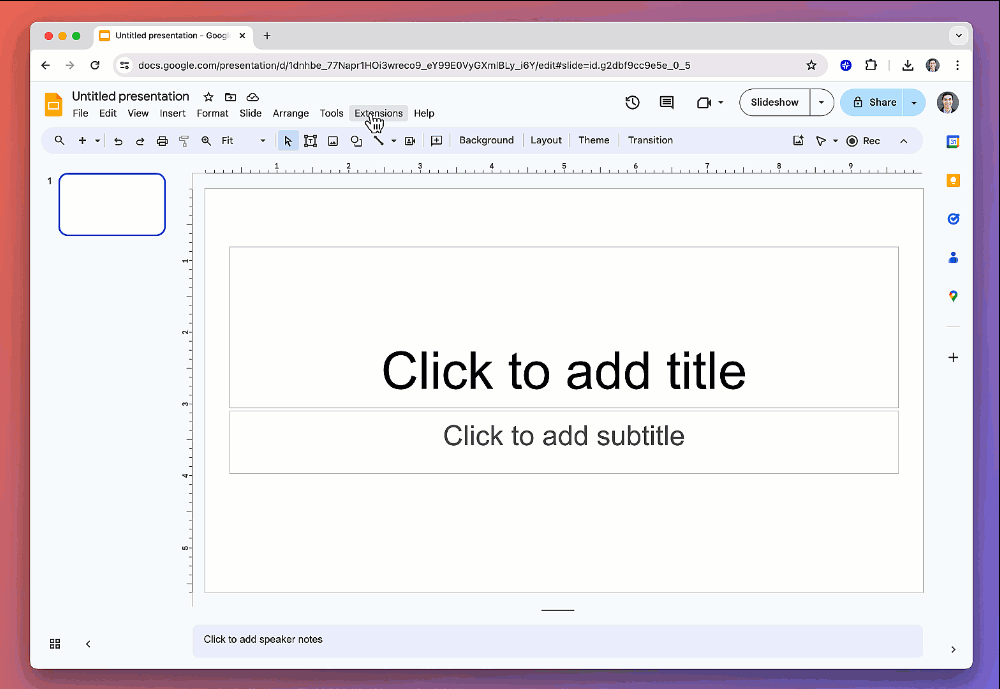Choose the select arrow tool
Viewport: 1000px width, 689px height.
pyautogui.click(x=288, y=141)
